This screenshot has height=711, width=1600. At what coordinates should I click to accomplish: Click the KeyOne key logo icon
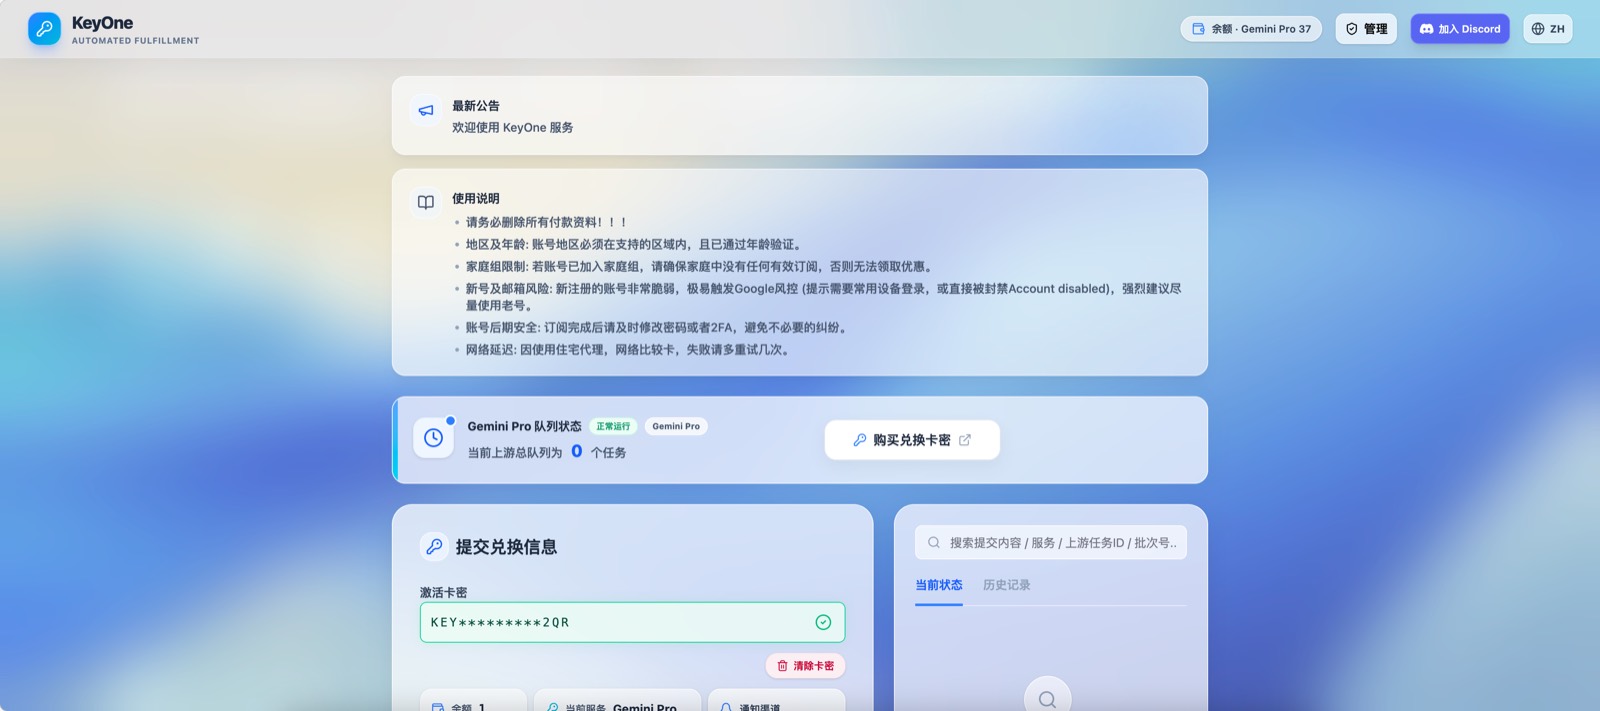44,29
